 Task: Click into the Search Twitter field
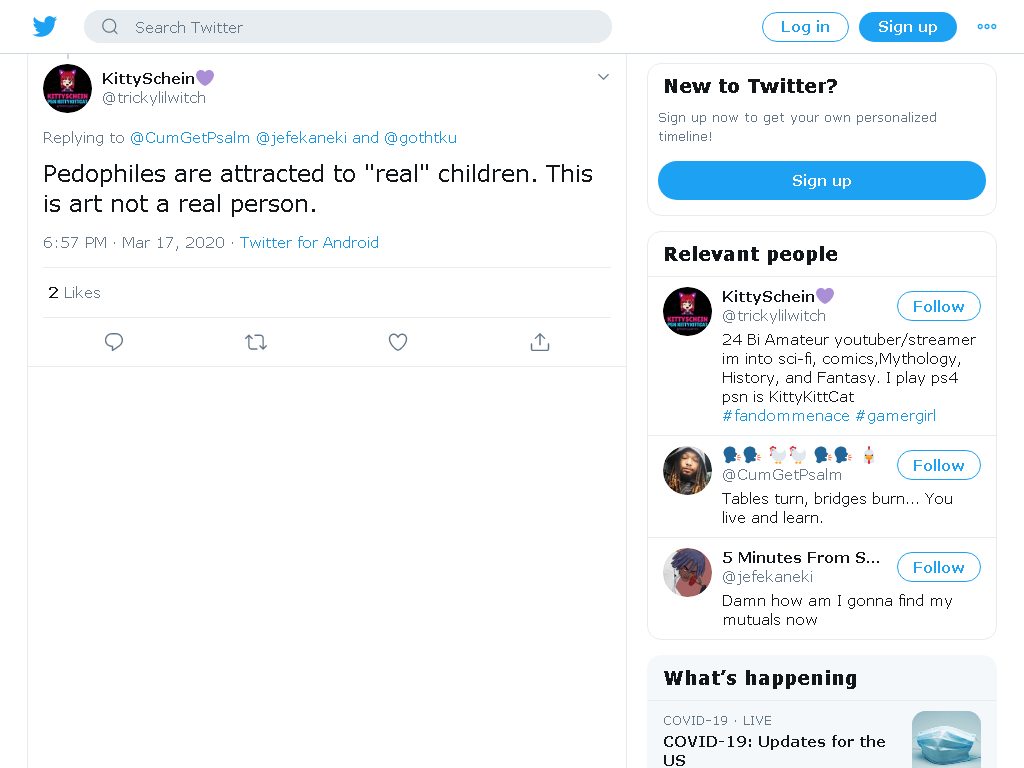point(347,27)
